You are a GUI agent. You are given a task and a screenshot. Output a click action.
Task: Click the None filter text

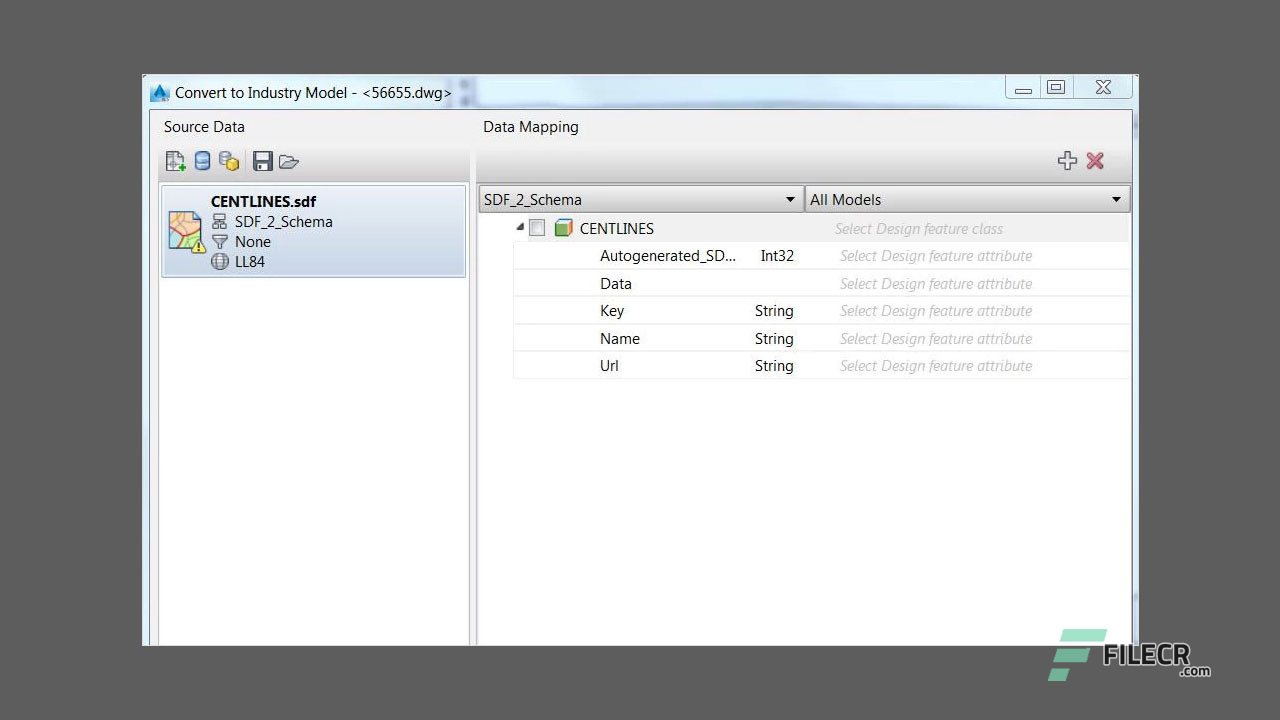253,242
